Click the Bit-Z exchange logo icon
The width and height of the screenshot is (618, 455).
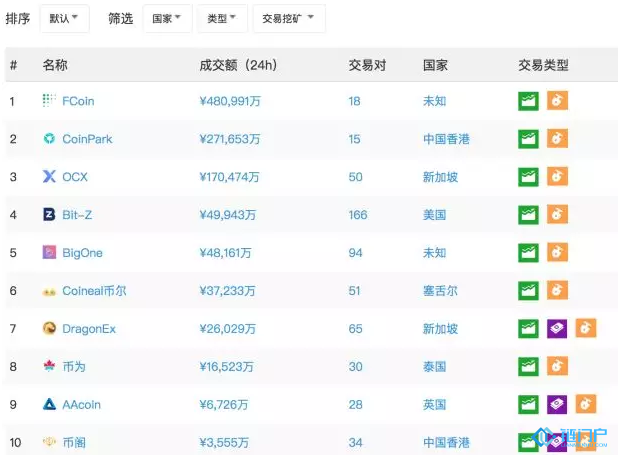pos(49,215)
